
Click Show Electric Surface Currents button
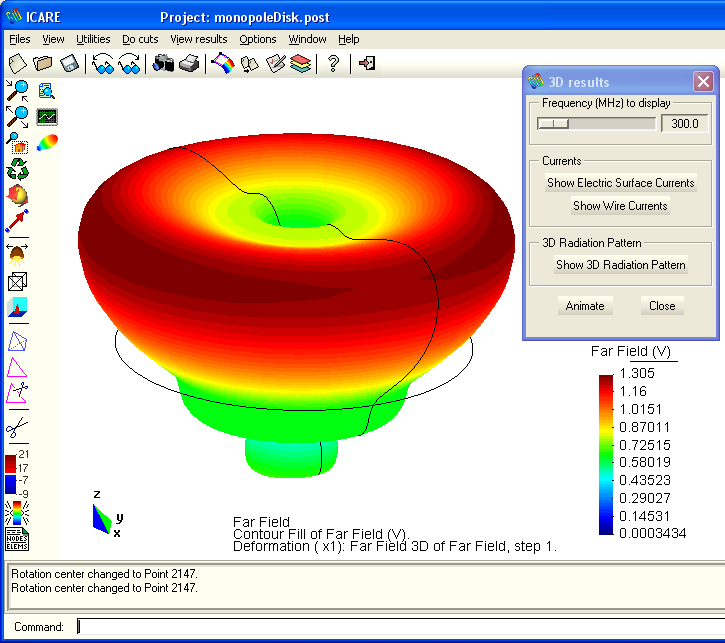[x=621, y=183]
